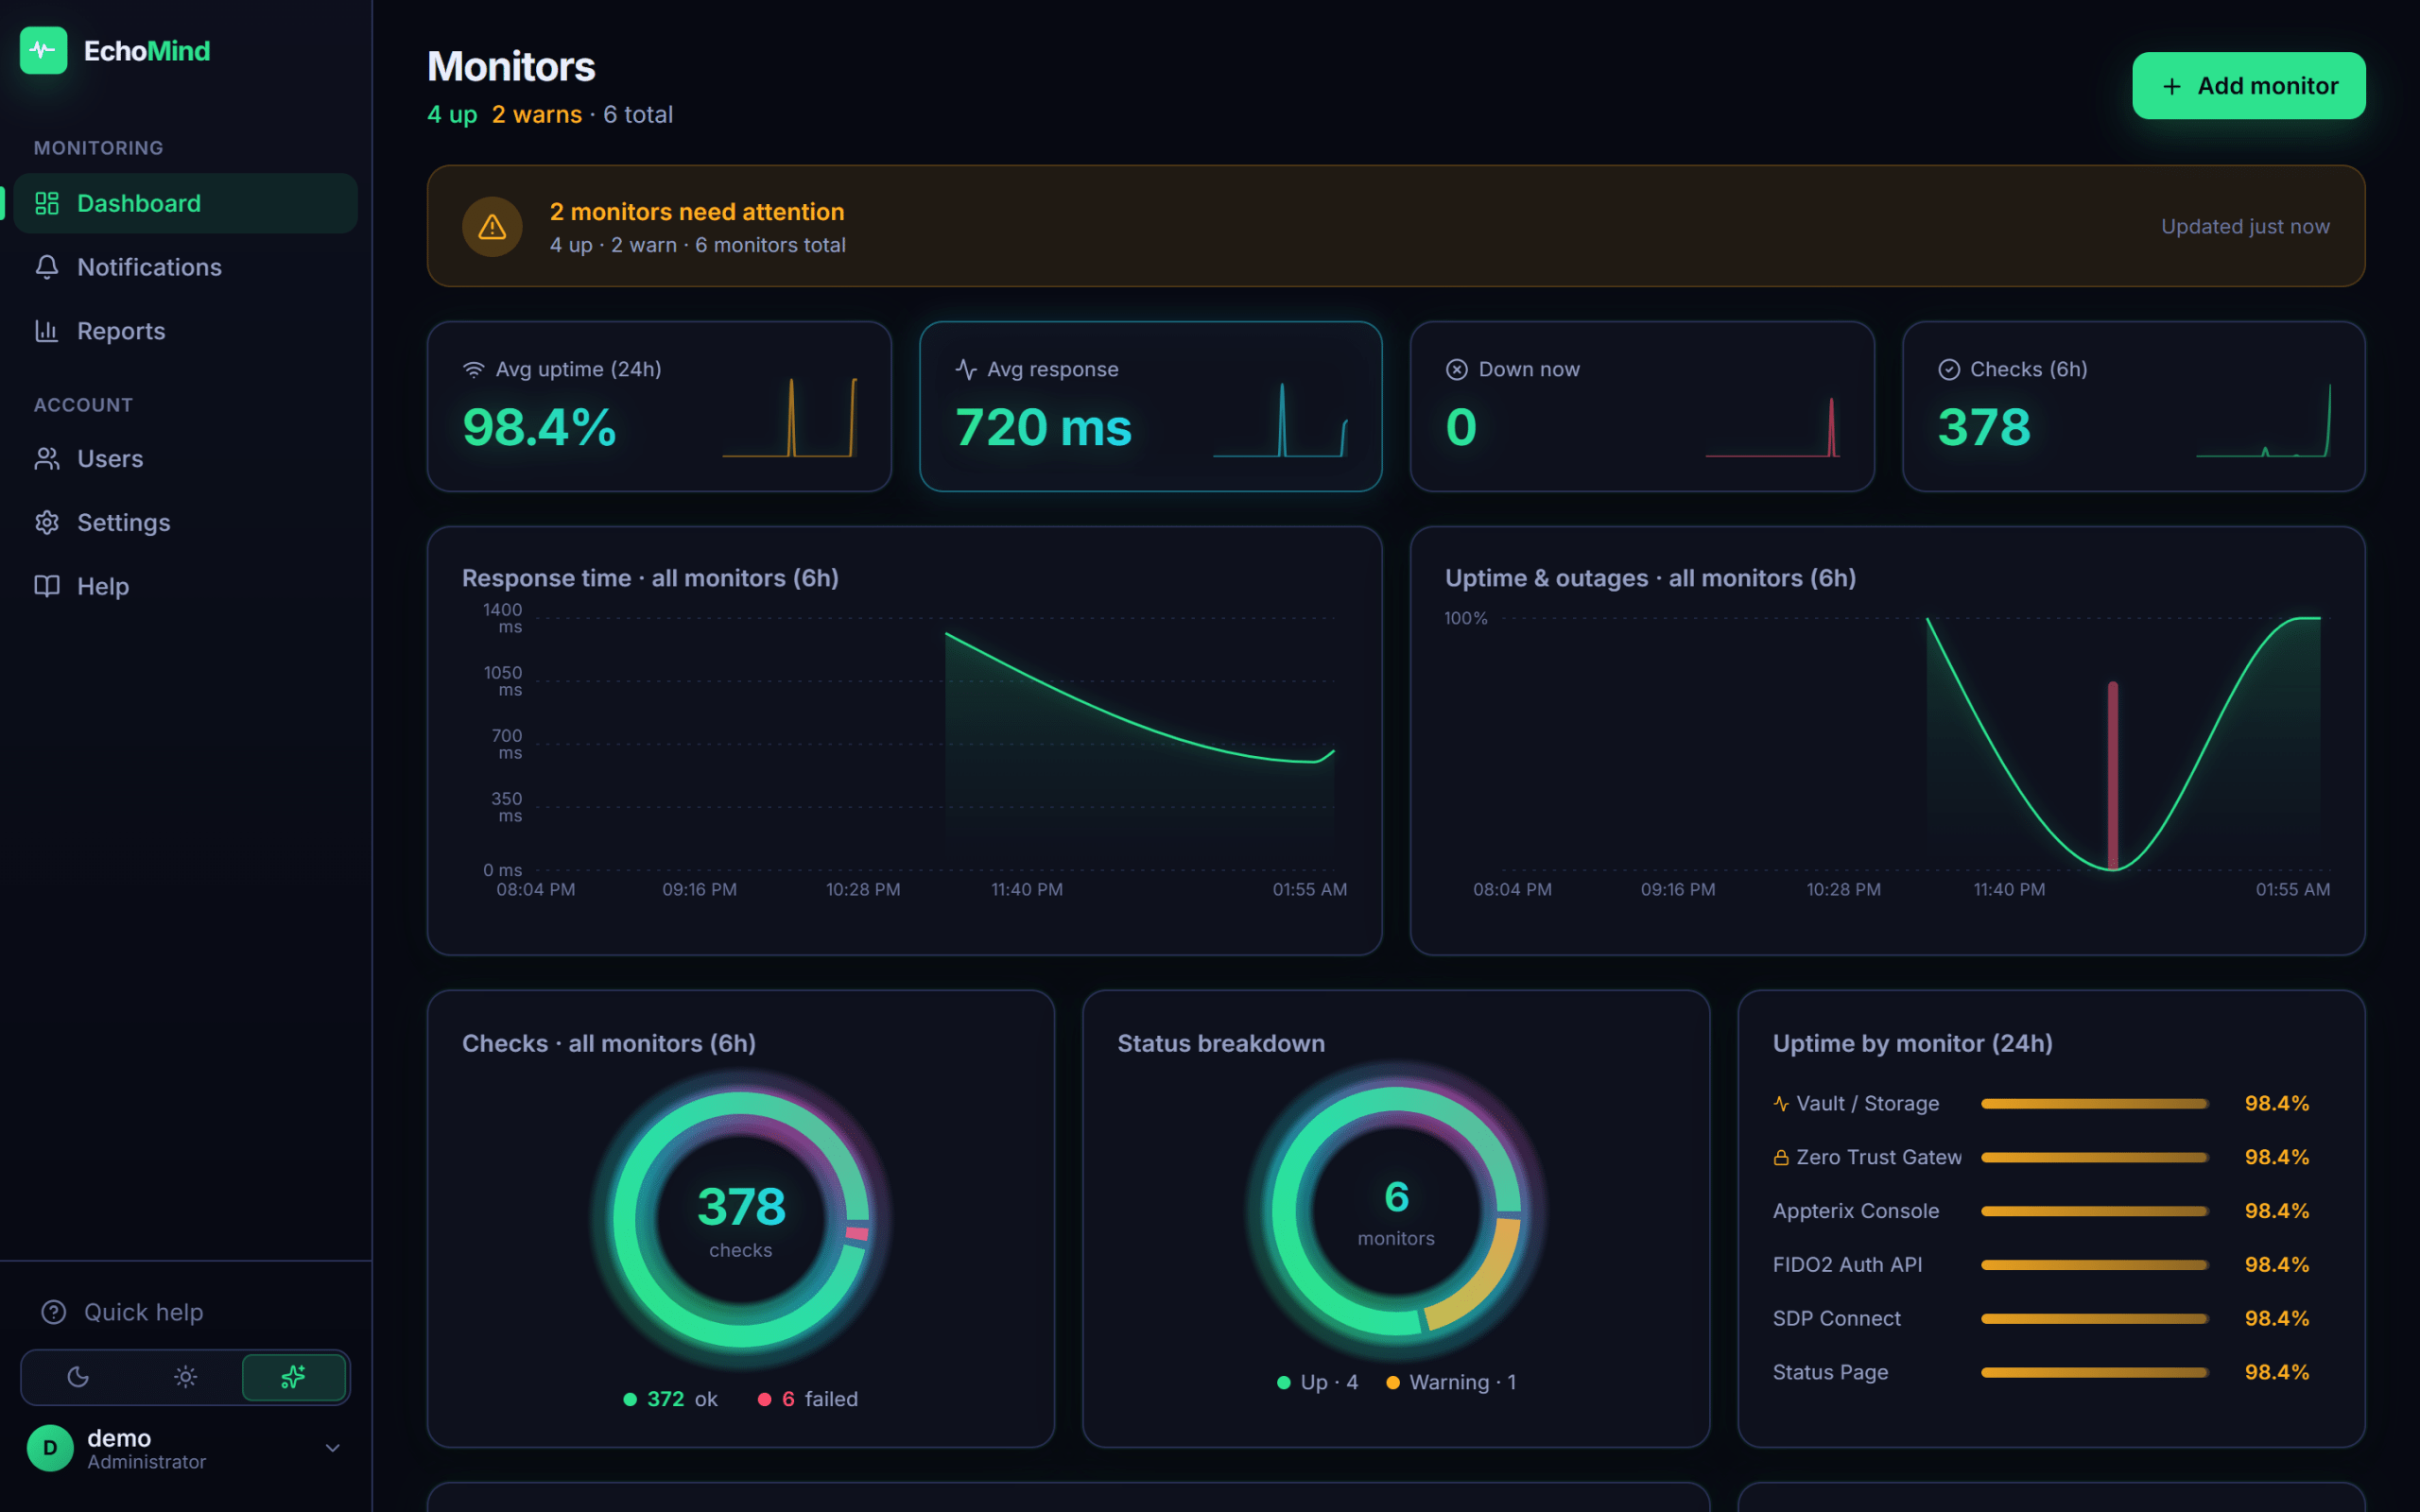Click the 'Updated just now' text
2420x1512 pixels.
tap(2245, 226)
